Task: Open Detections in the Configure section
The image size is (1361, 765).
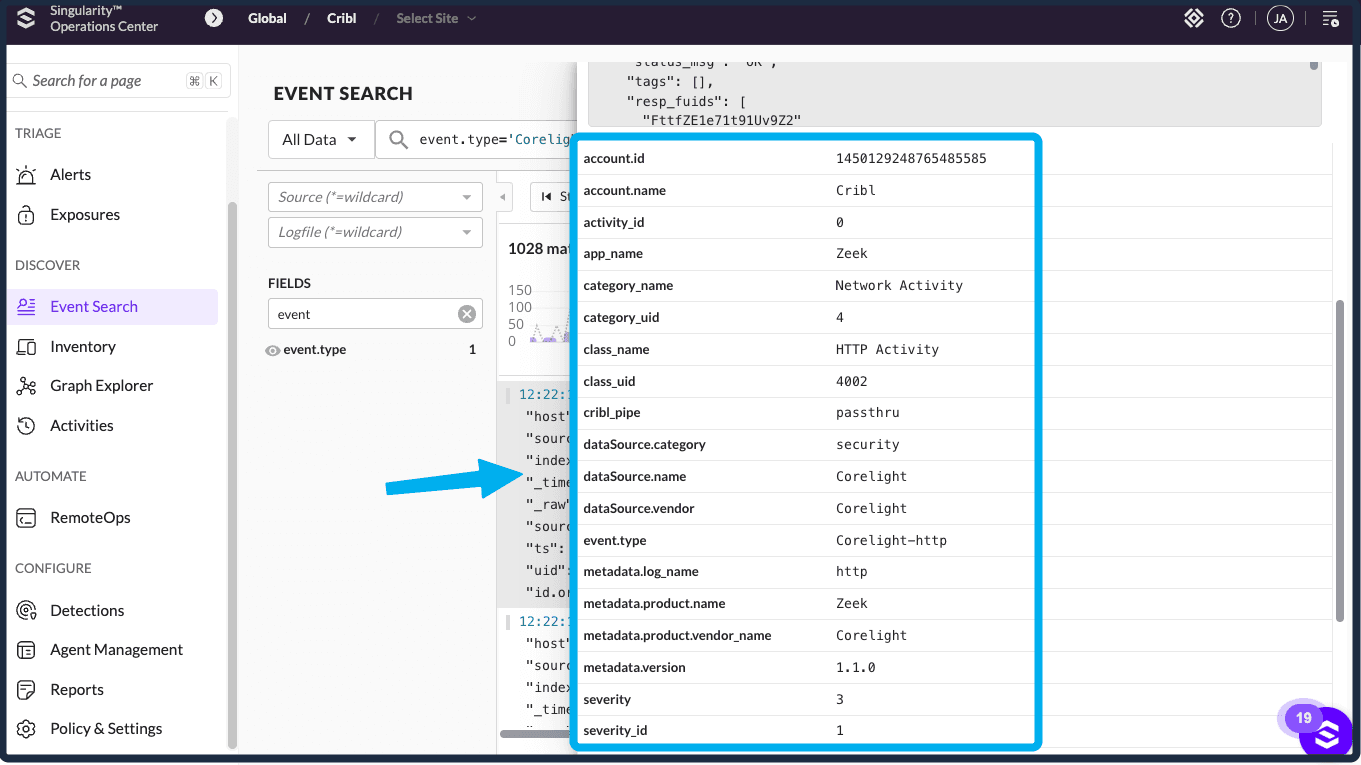Action: tap(87, 611)
